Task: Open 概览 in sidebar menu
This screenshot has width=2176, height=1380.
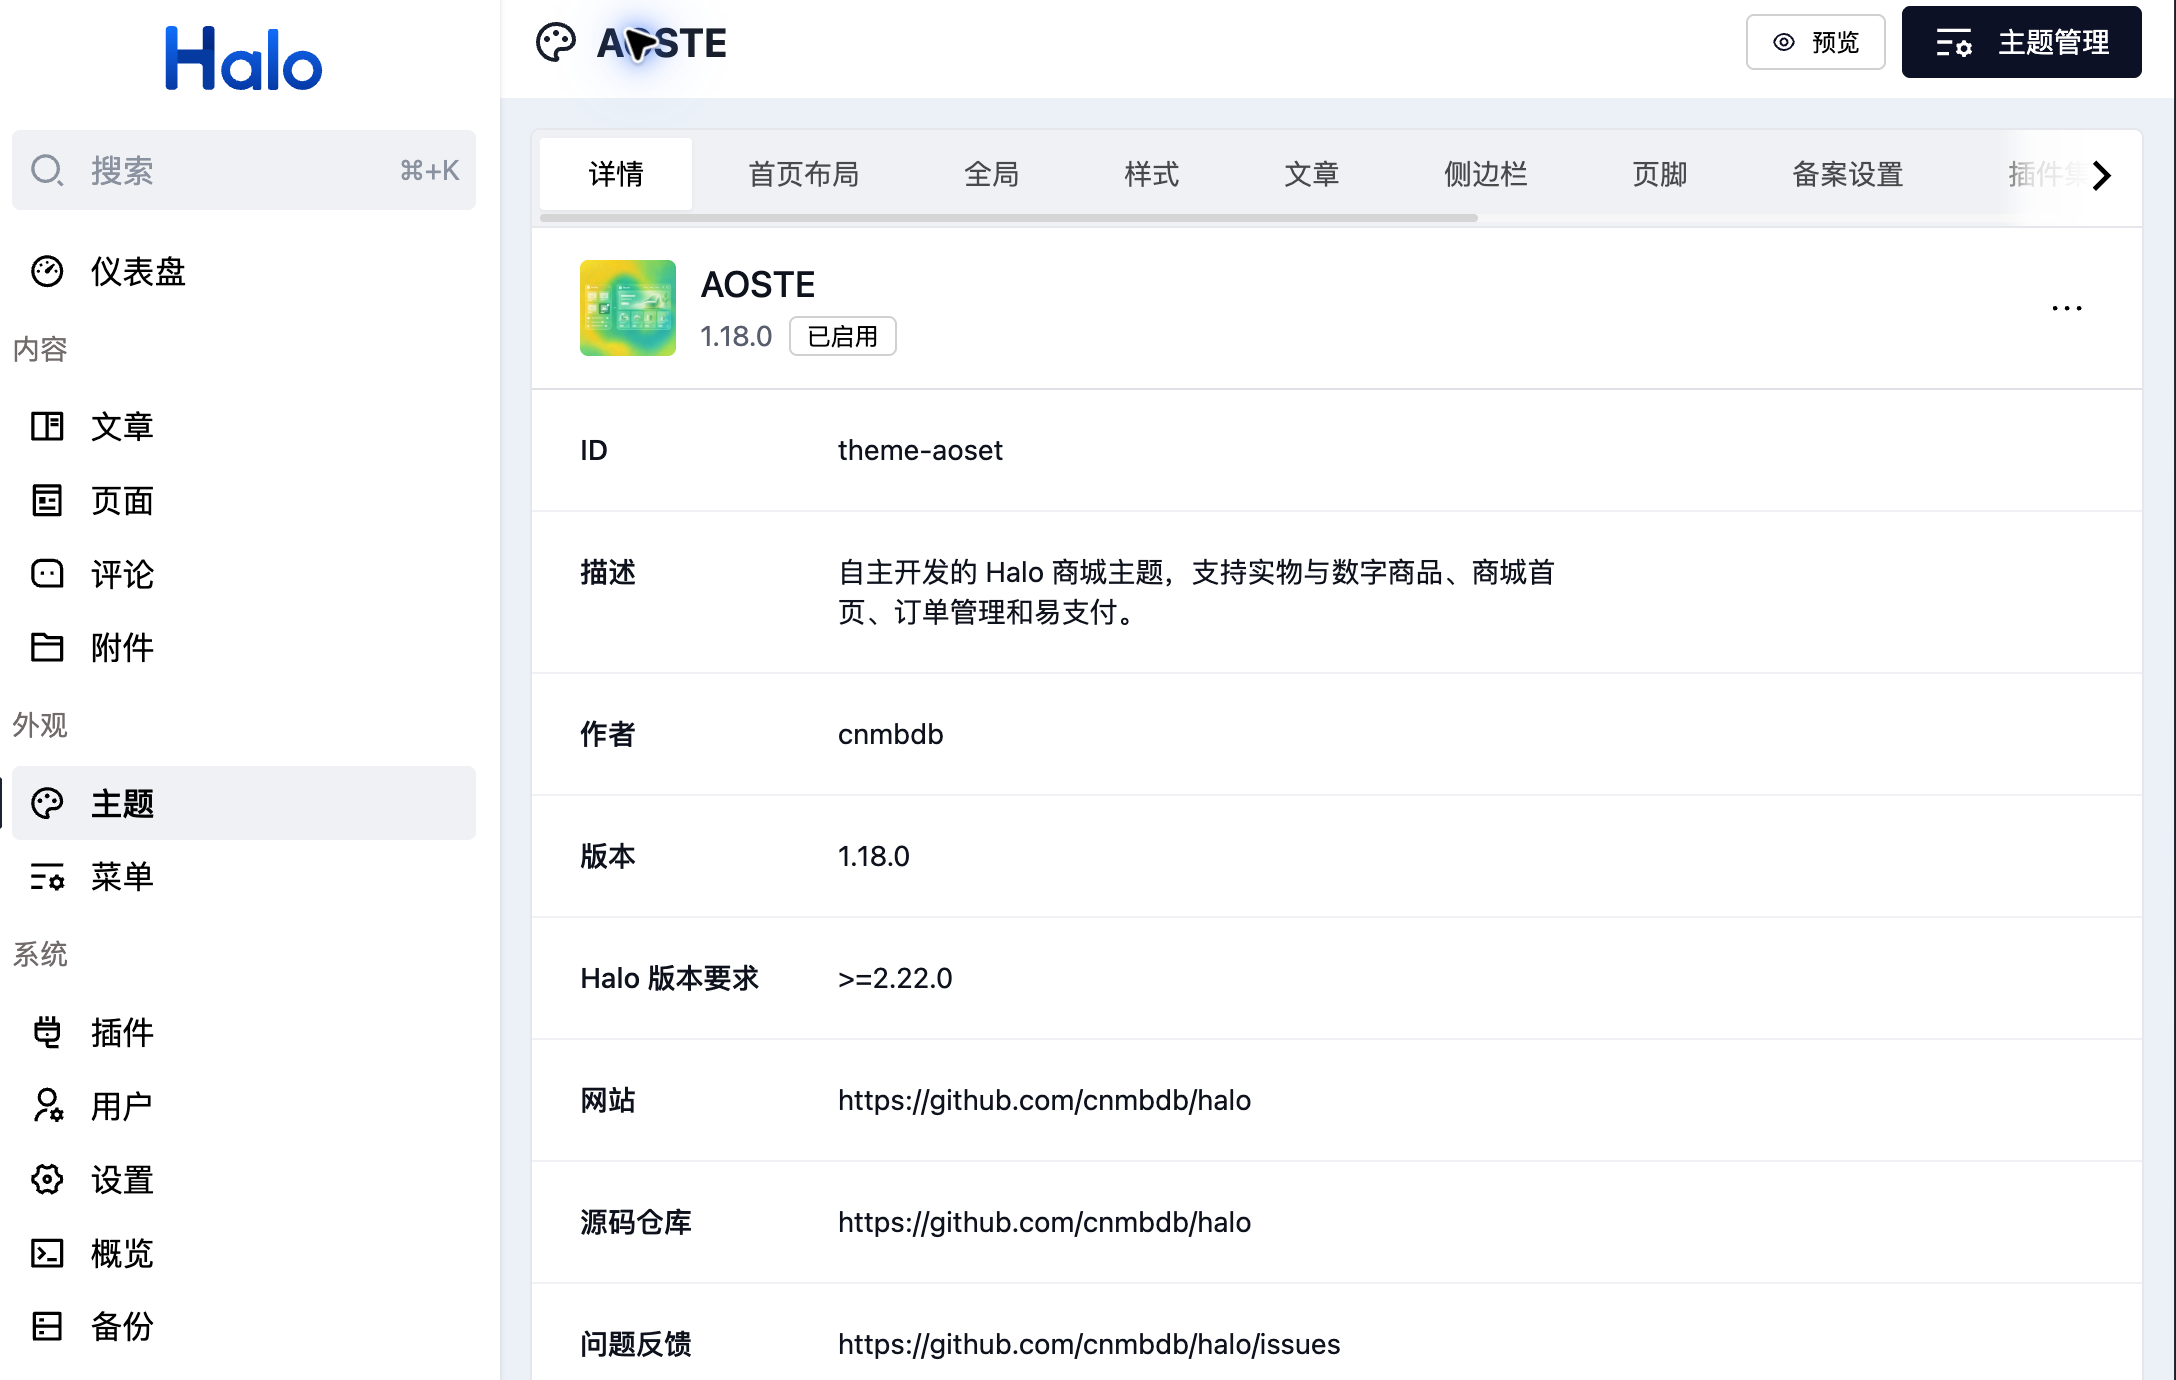Action: coord(244,1254)
